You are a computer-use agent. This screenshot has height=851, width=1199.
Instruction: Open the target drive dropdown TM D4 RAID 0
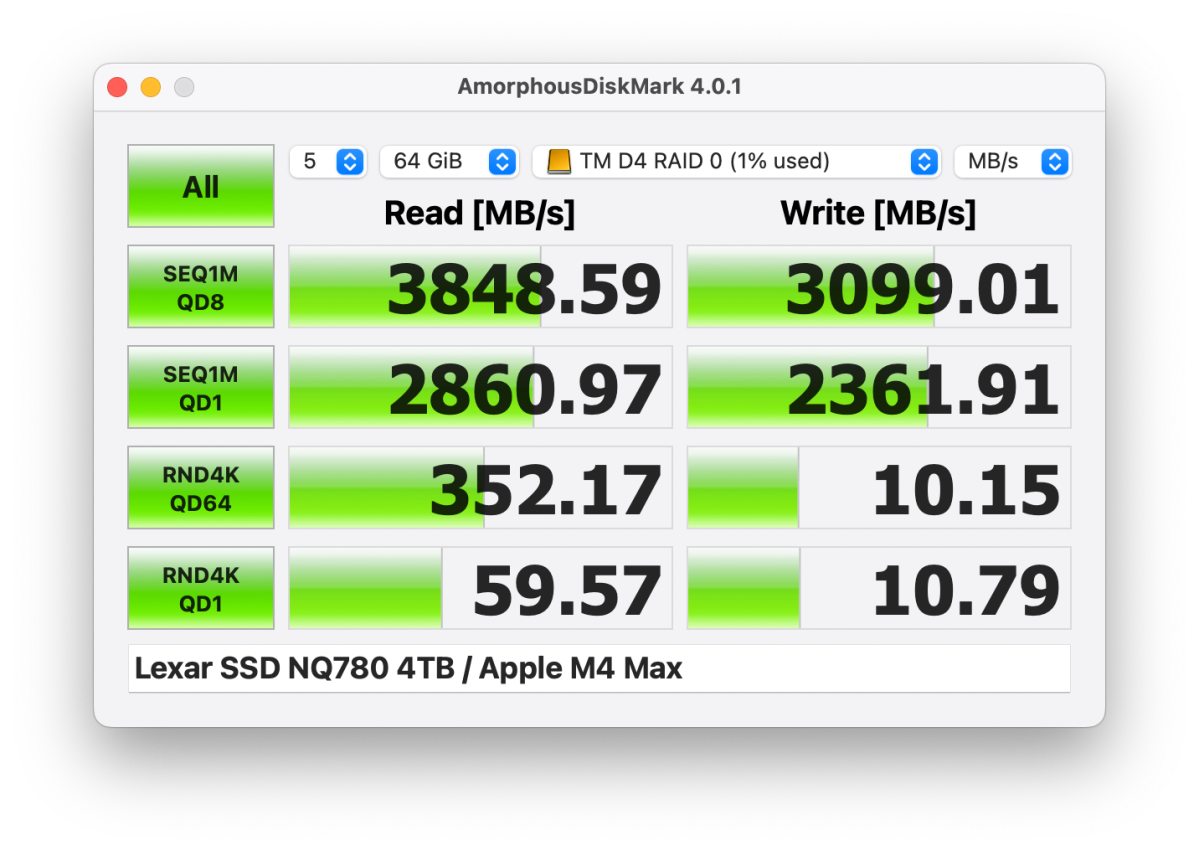pyautogui.click(x=737, y=161)
